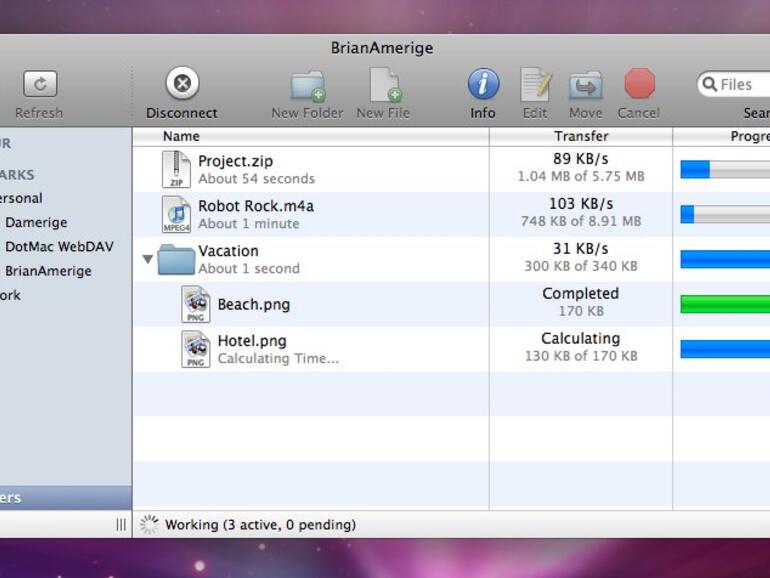Select the Beach.png file name

point(254,304)
